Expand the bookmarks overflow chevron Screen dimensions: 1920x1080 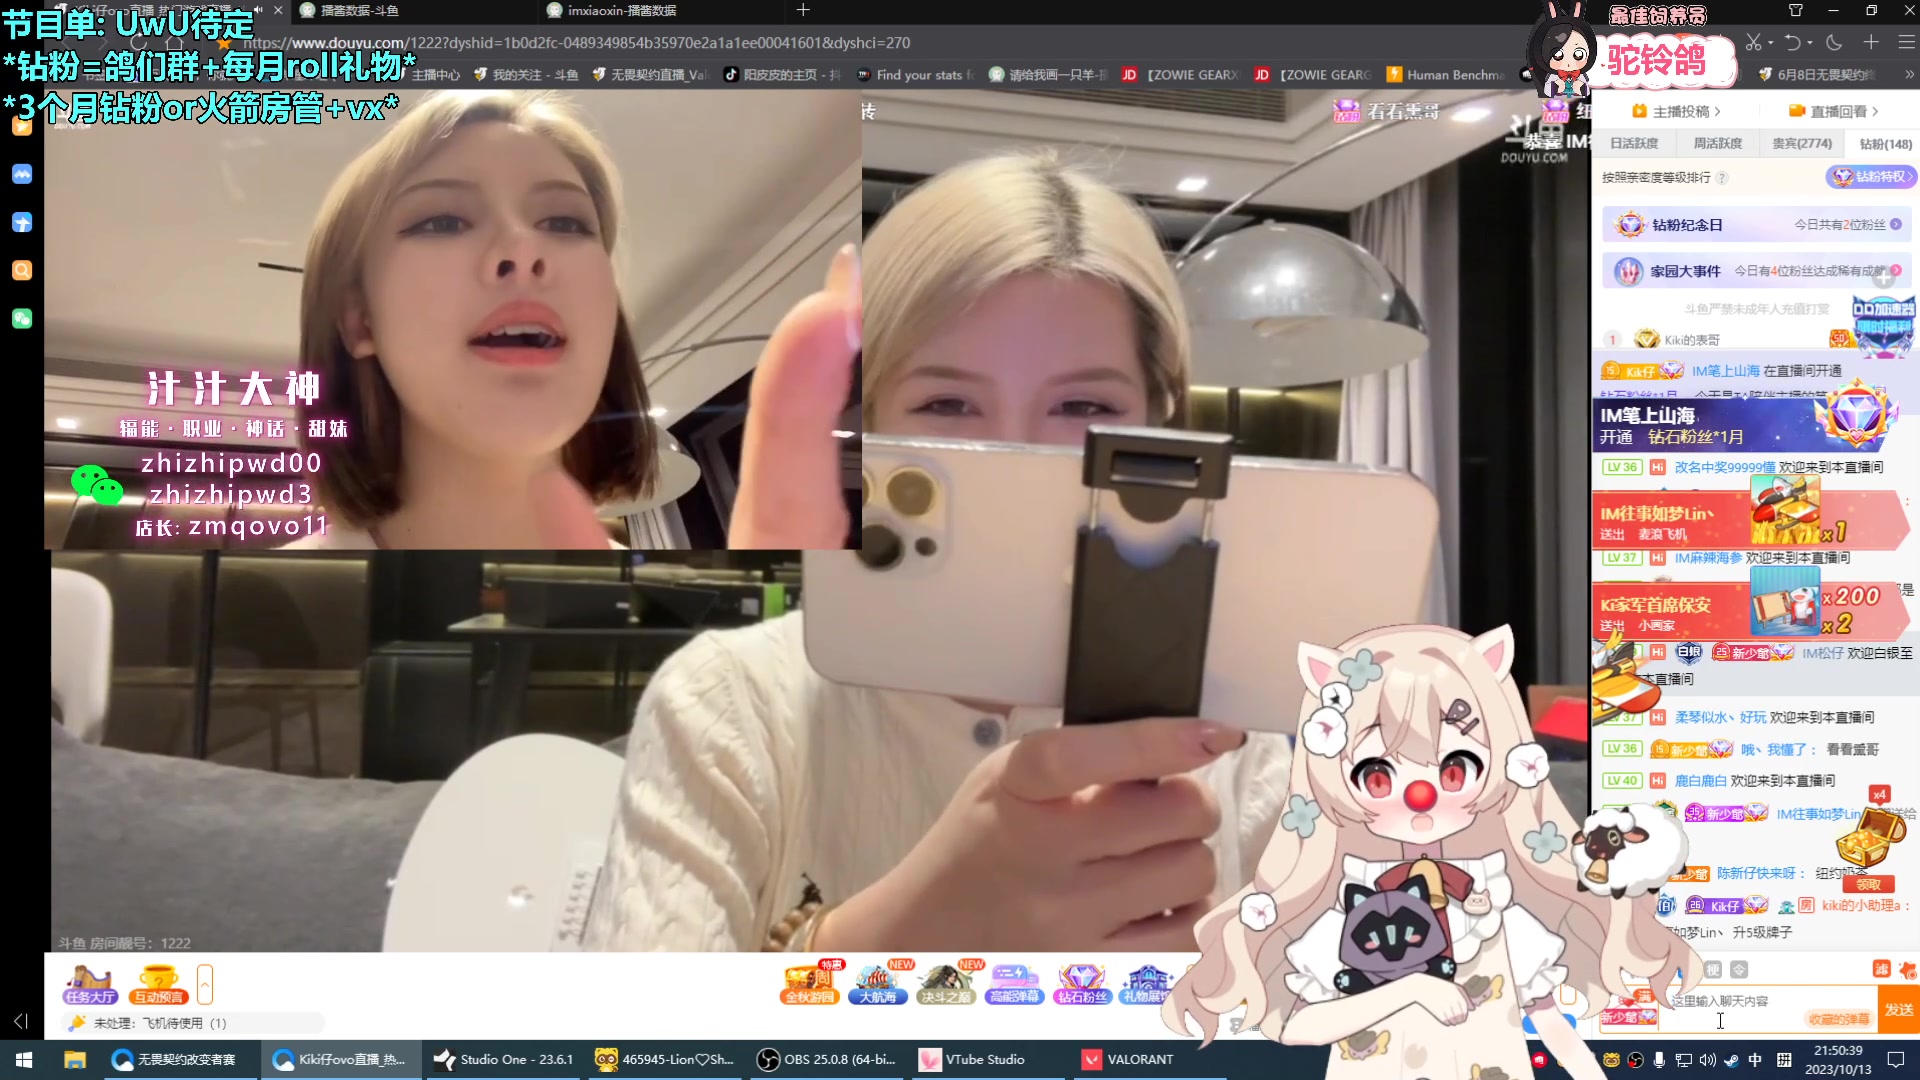point(1909,75)
